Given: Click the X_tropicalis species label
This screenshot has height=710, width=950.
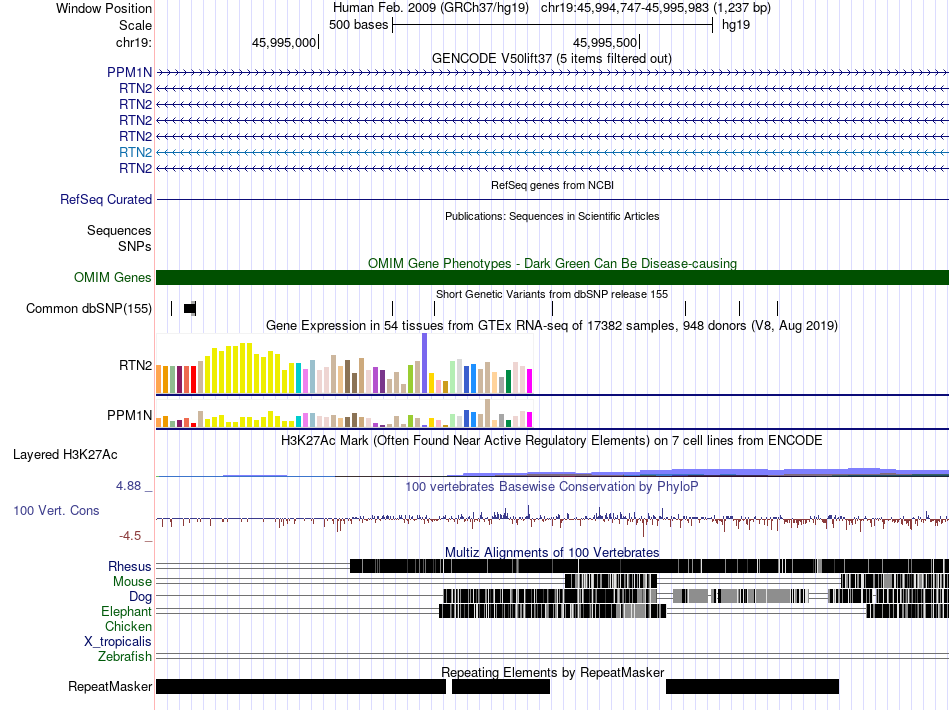Looking at the screenshot, I should tap(118, 642).
